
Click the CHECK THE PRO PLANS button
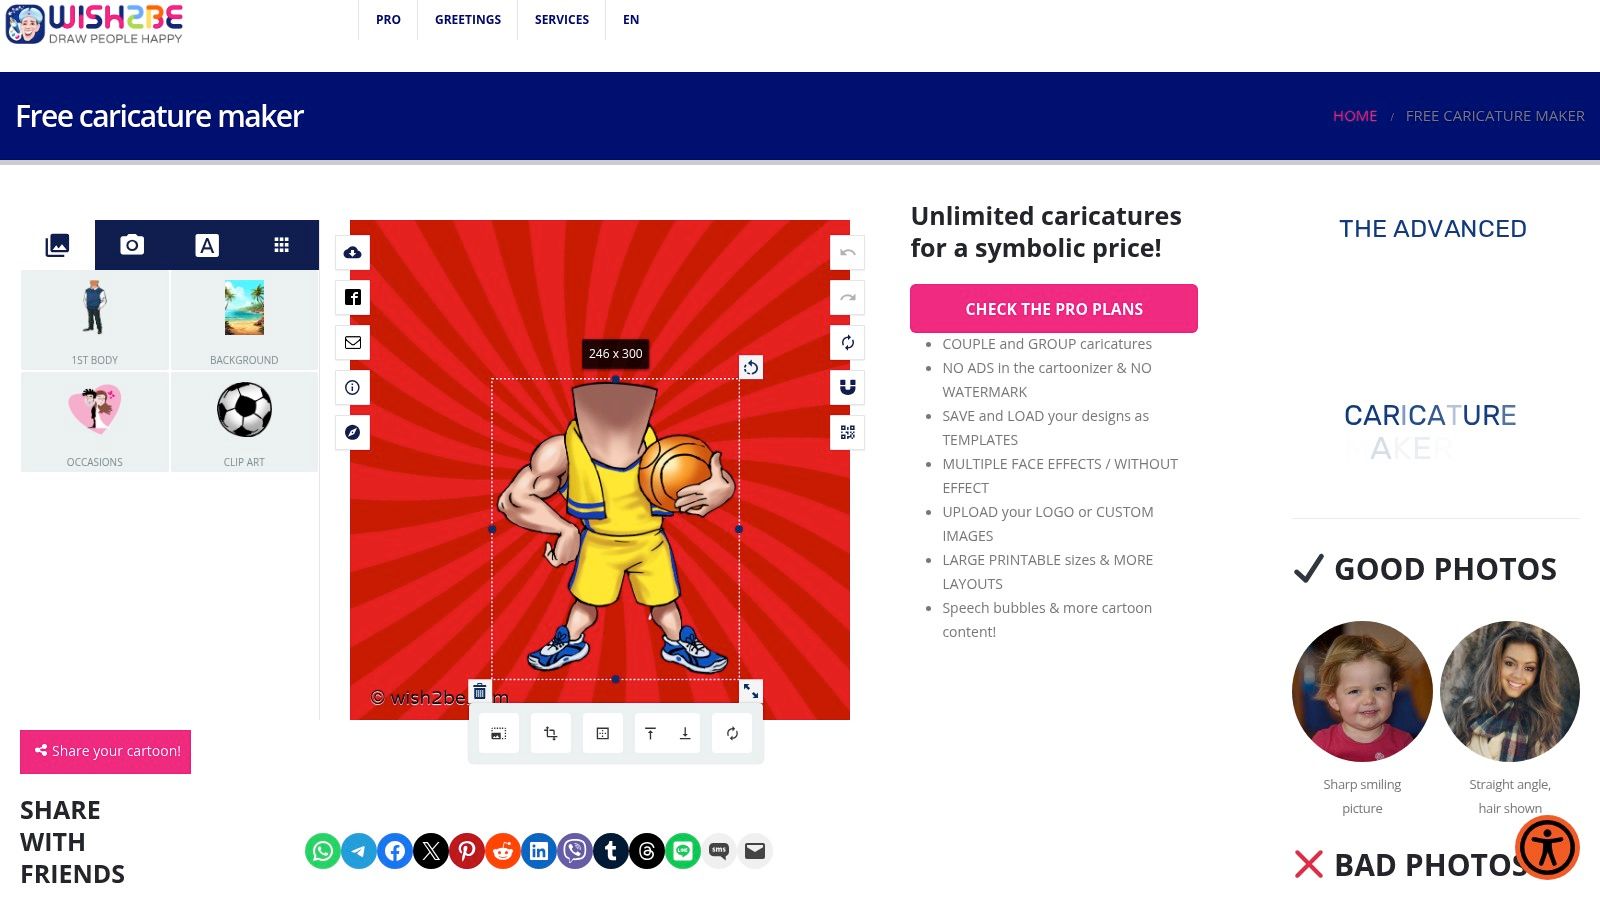(1054, 309)
